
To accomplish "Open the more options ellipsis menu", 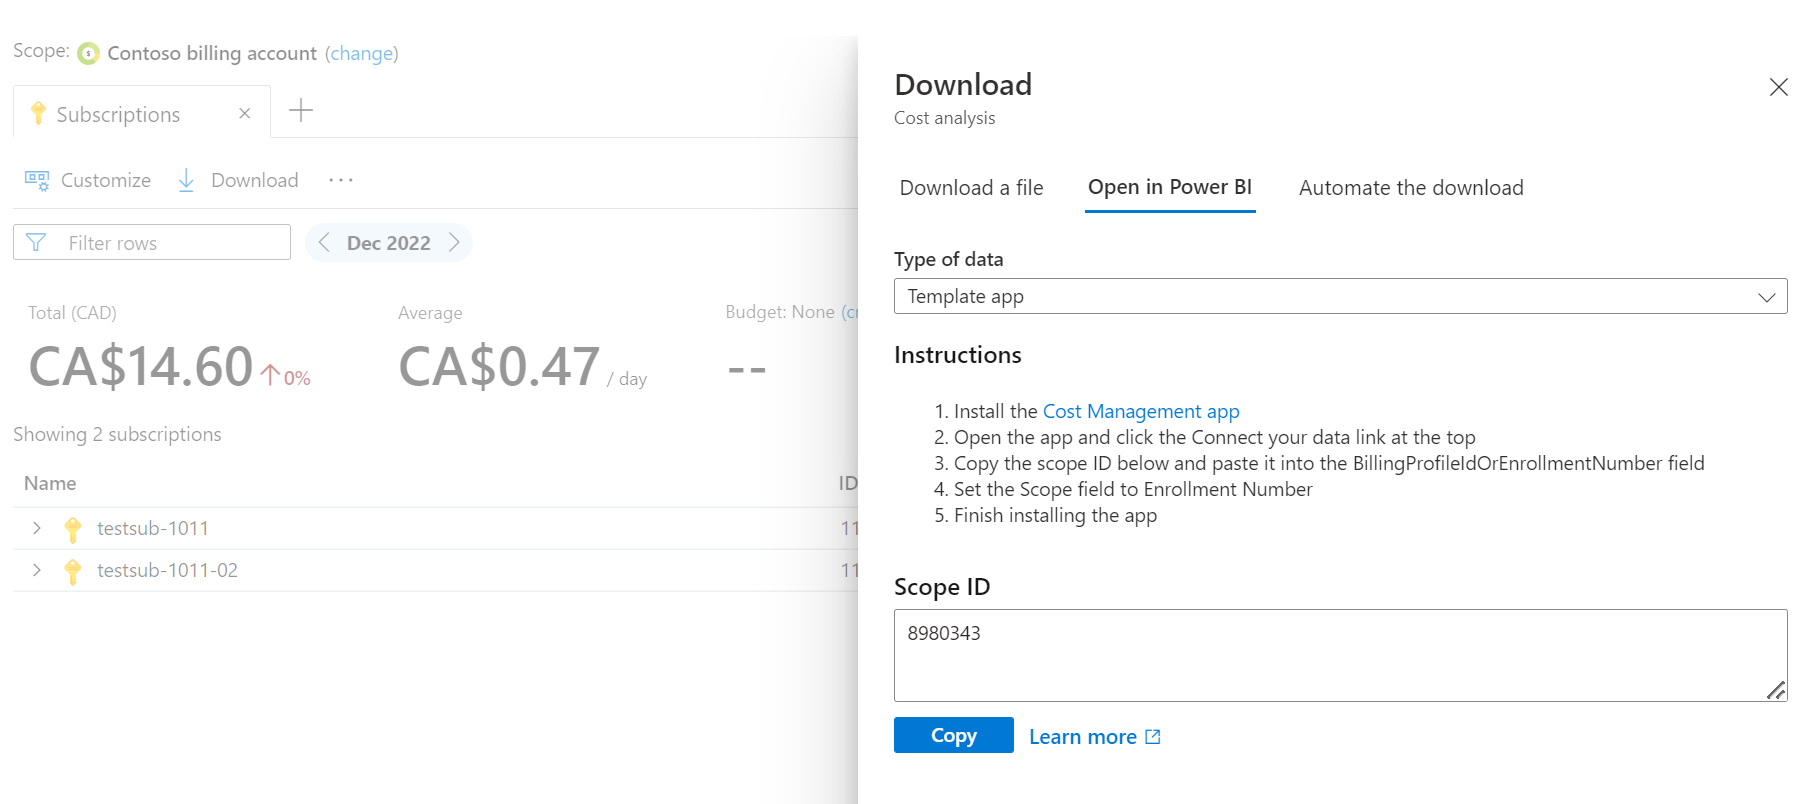I will [x=341, y=180].
